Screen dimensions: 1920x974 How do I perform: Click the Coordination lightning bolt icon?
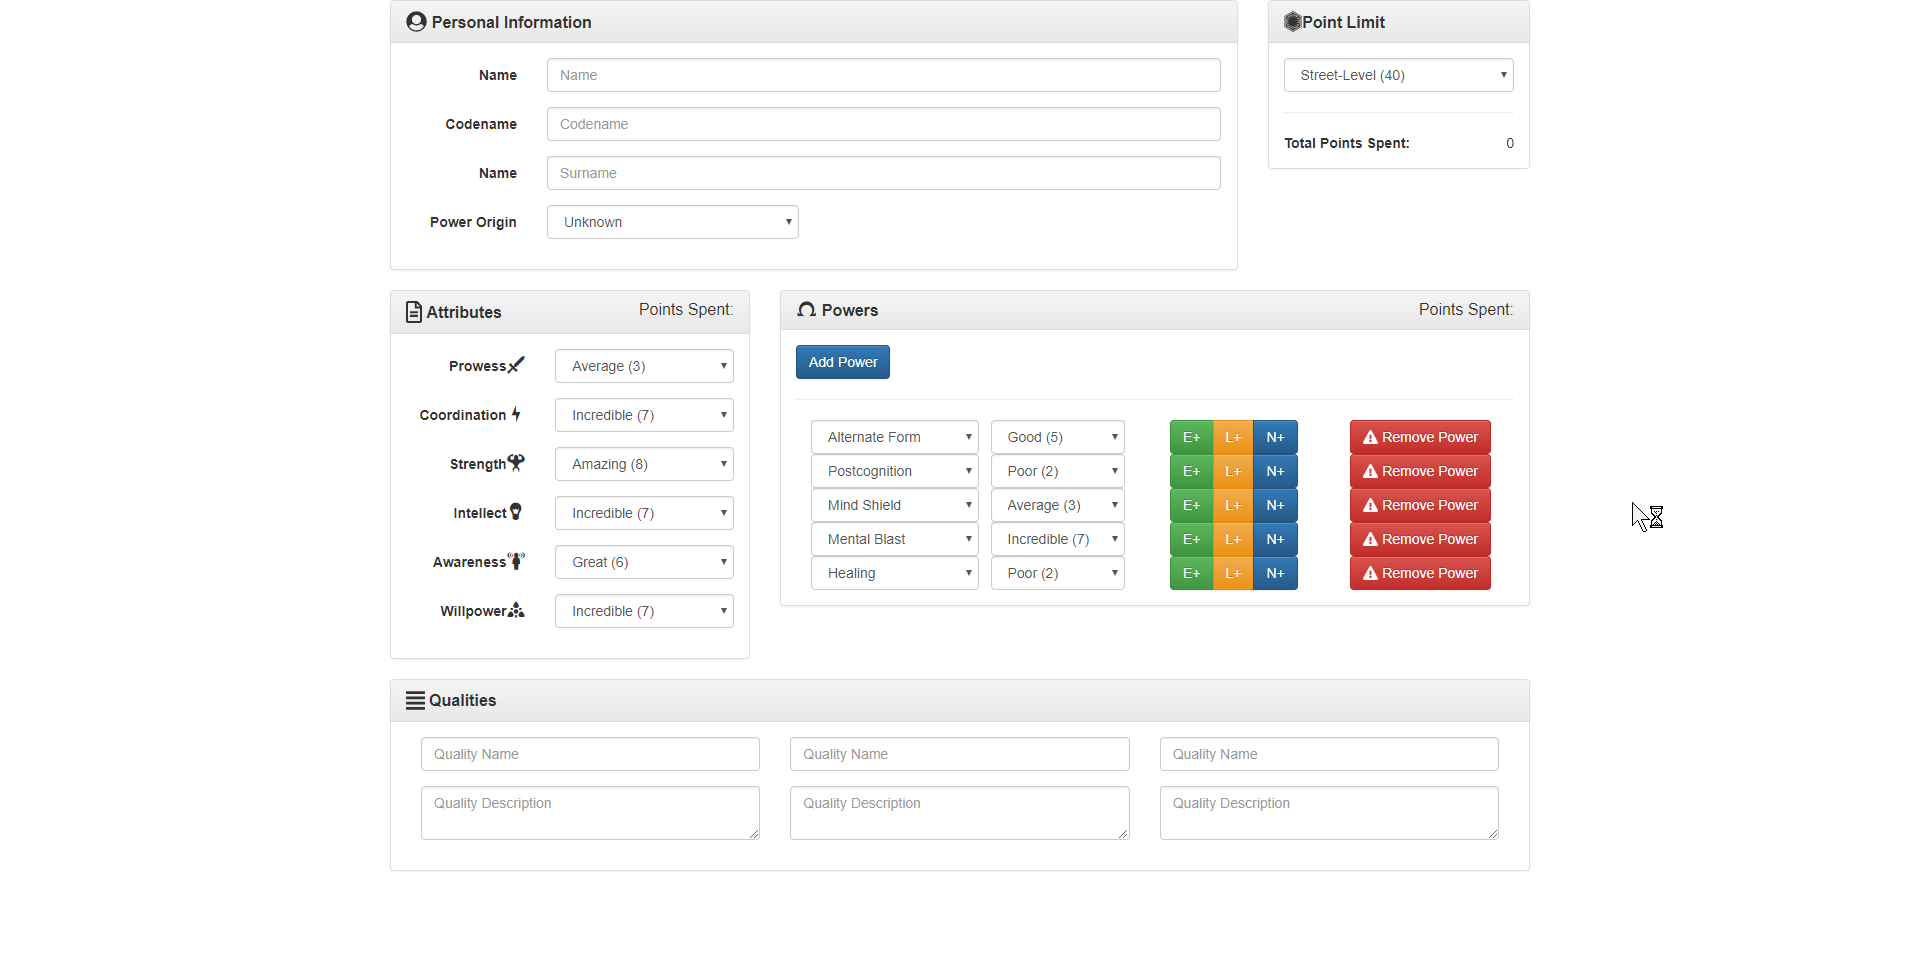pos(516,414)
